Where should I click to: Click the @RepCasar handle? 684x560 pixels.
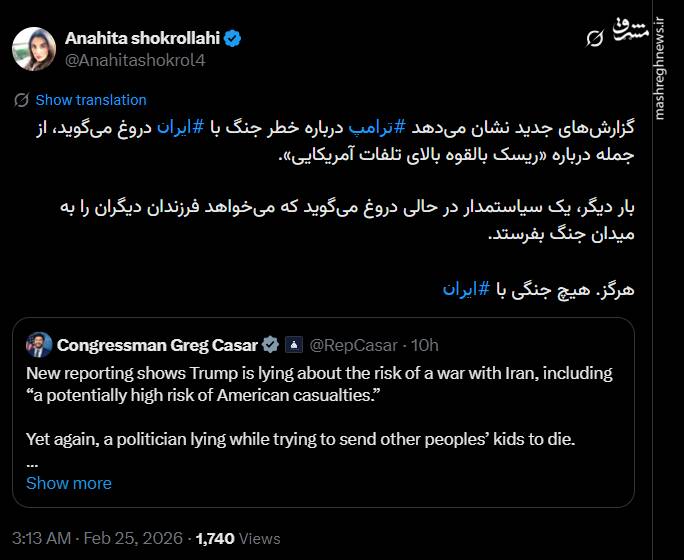(x=355, y=345)
